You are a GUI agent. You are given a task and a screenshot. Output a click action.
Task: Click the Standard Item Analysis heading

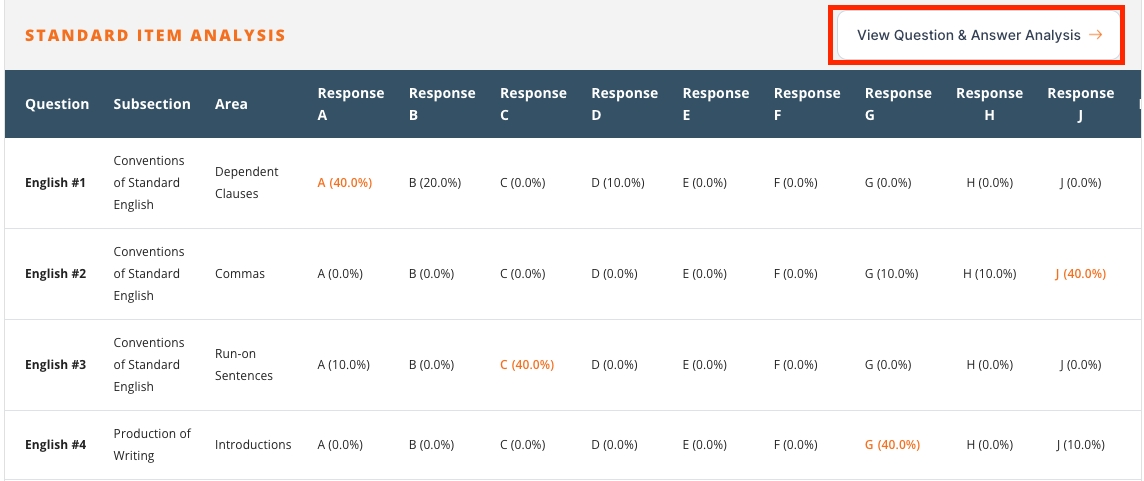pyautogui.click(x=155, y=36)
